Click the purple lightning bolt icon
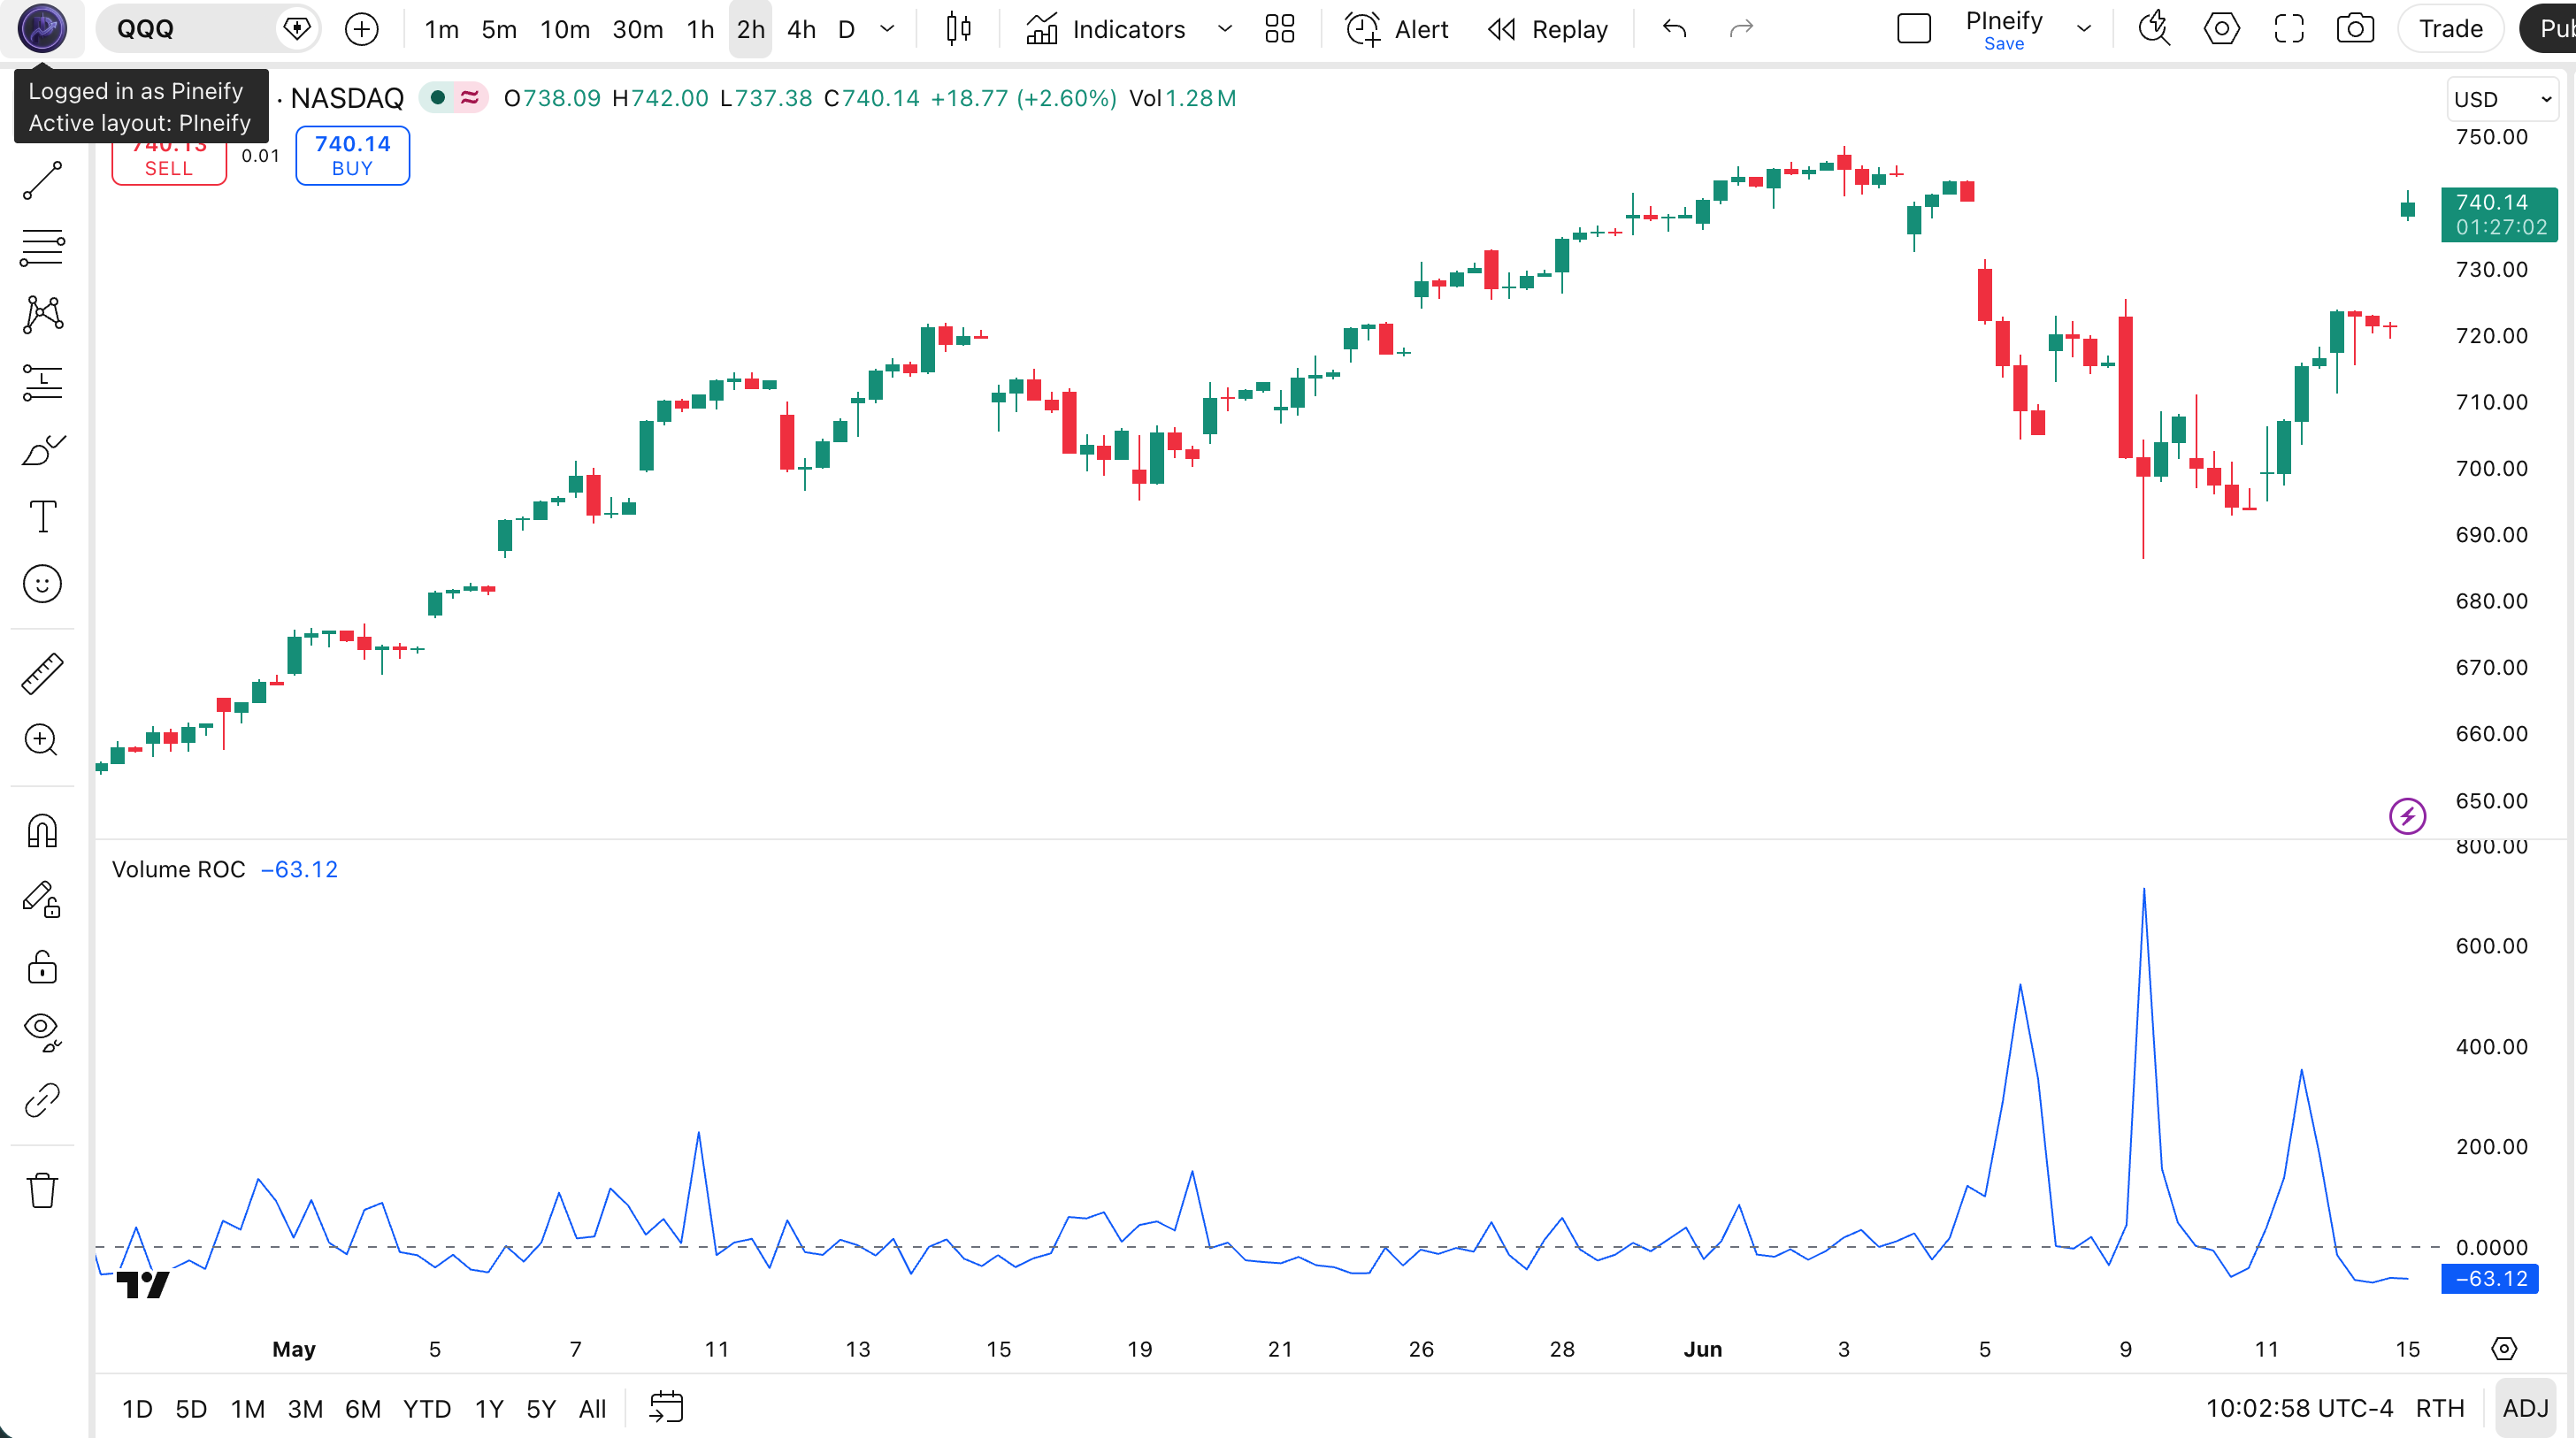The width and height of the screenshot is (2576, 1438). pos(2407,816)
